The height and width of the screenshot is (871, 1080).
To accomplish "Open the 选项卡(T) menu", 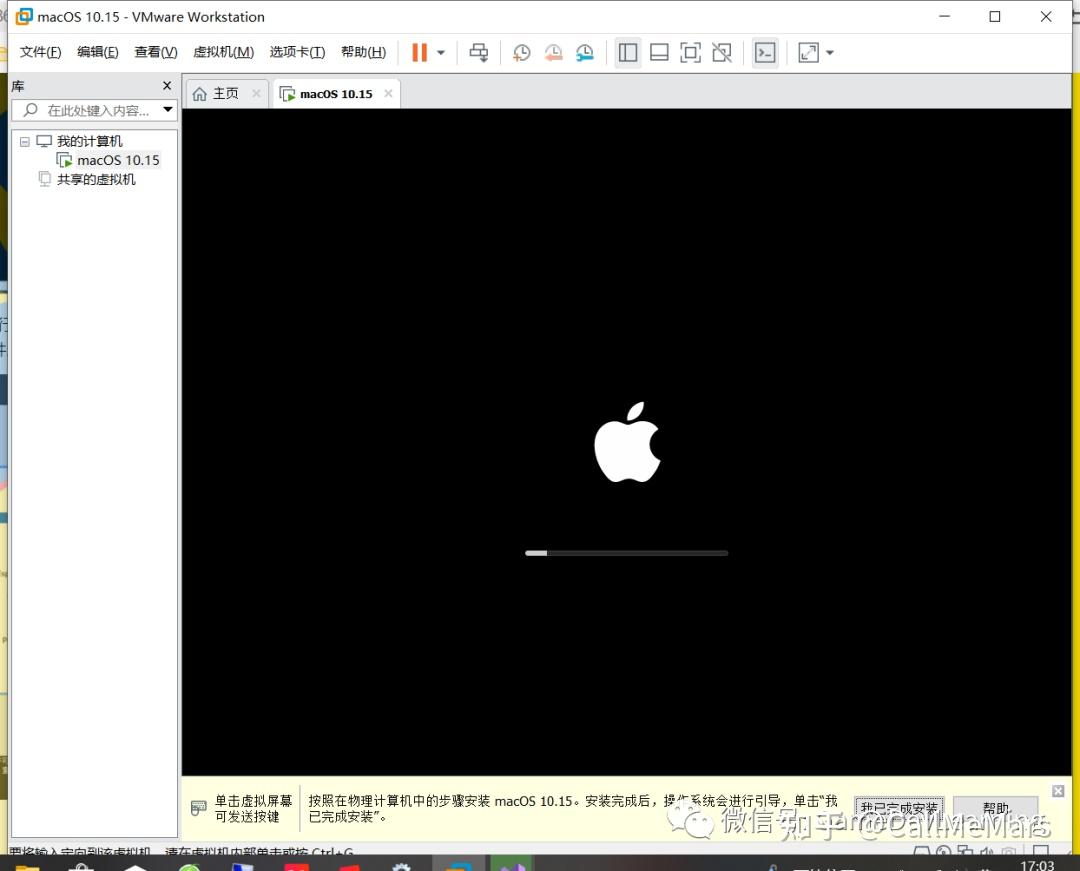I will pyautogui.click(x=297, y=52).
